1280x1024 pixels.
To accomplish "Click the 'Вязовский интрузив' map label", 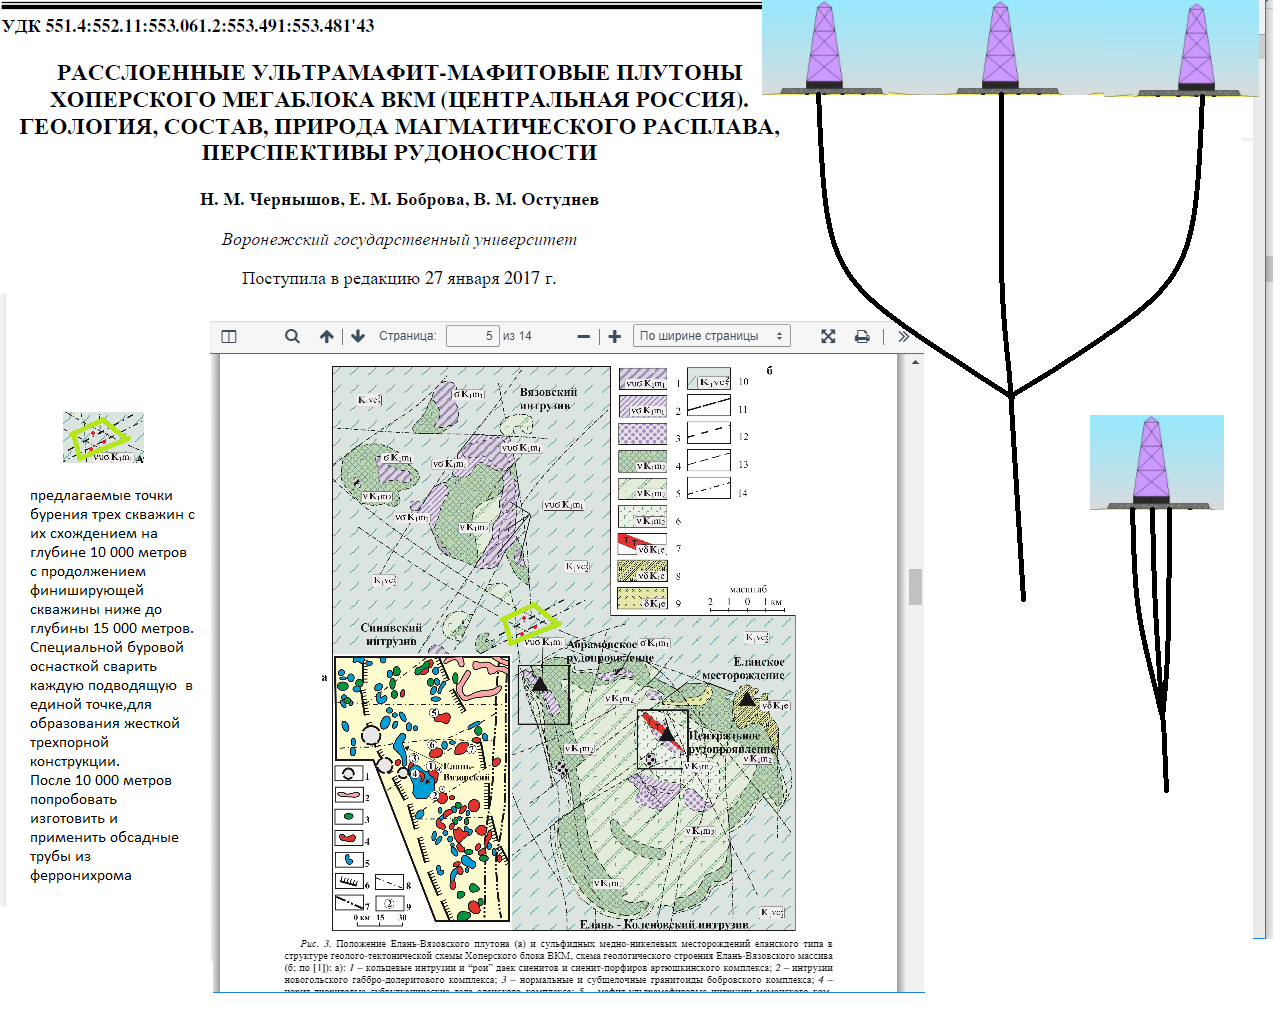I will pos(548,398).
